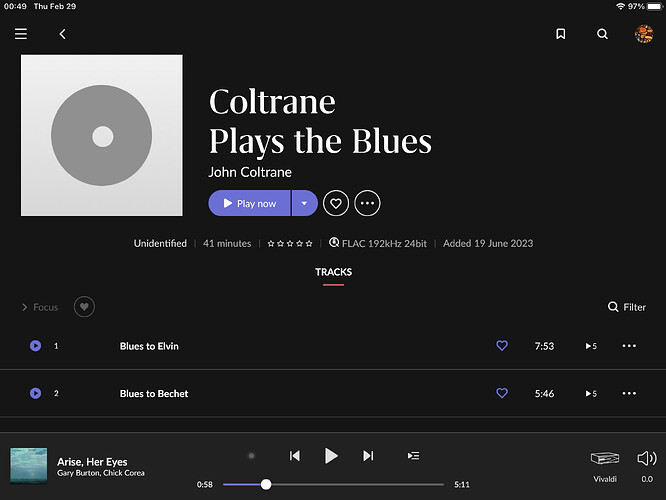Open the now playing album thumbnail
The height and width of the screenshot is (500, 666).
(28, 466)
